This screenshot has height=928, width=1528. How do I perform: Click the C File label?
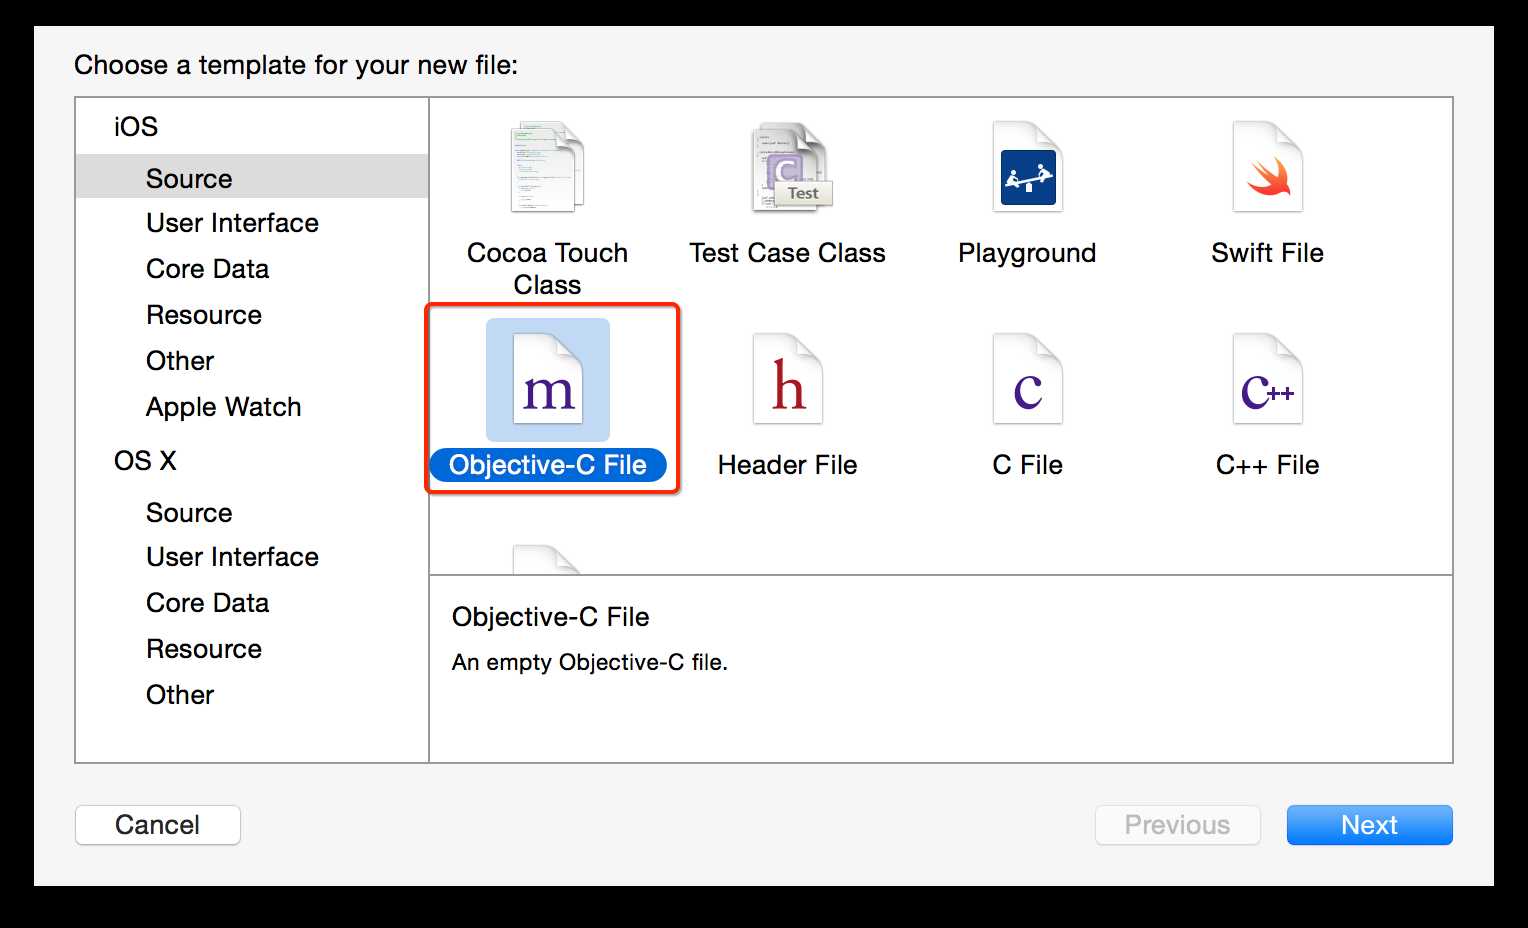click(x=1027, y=465)
